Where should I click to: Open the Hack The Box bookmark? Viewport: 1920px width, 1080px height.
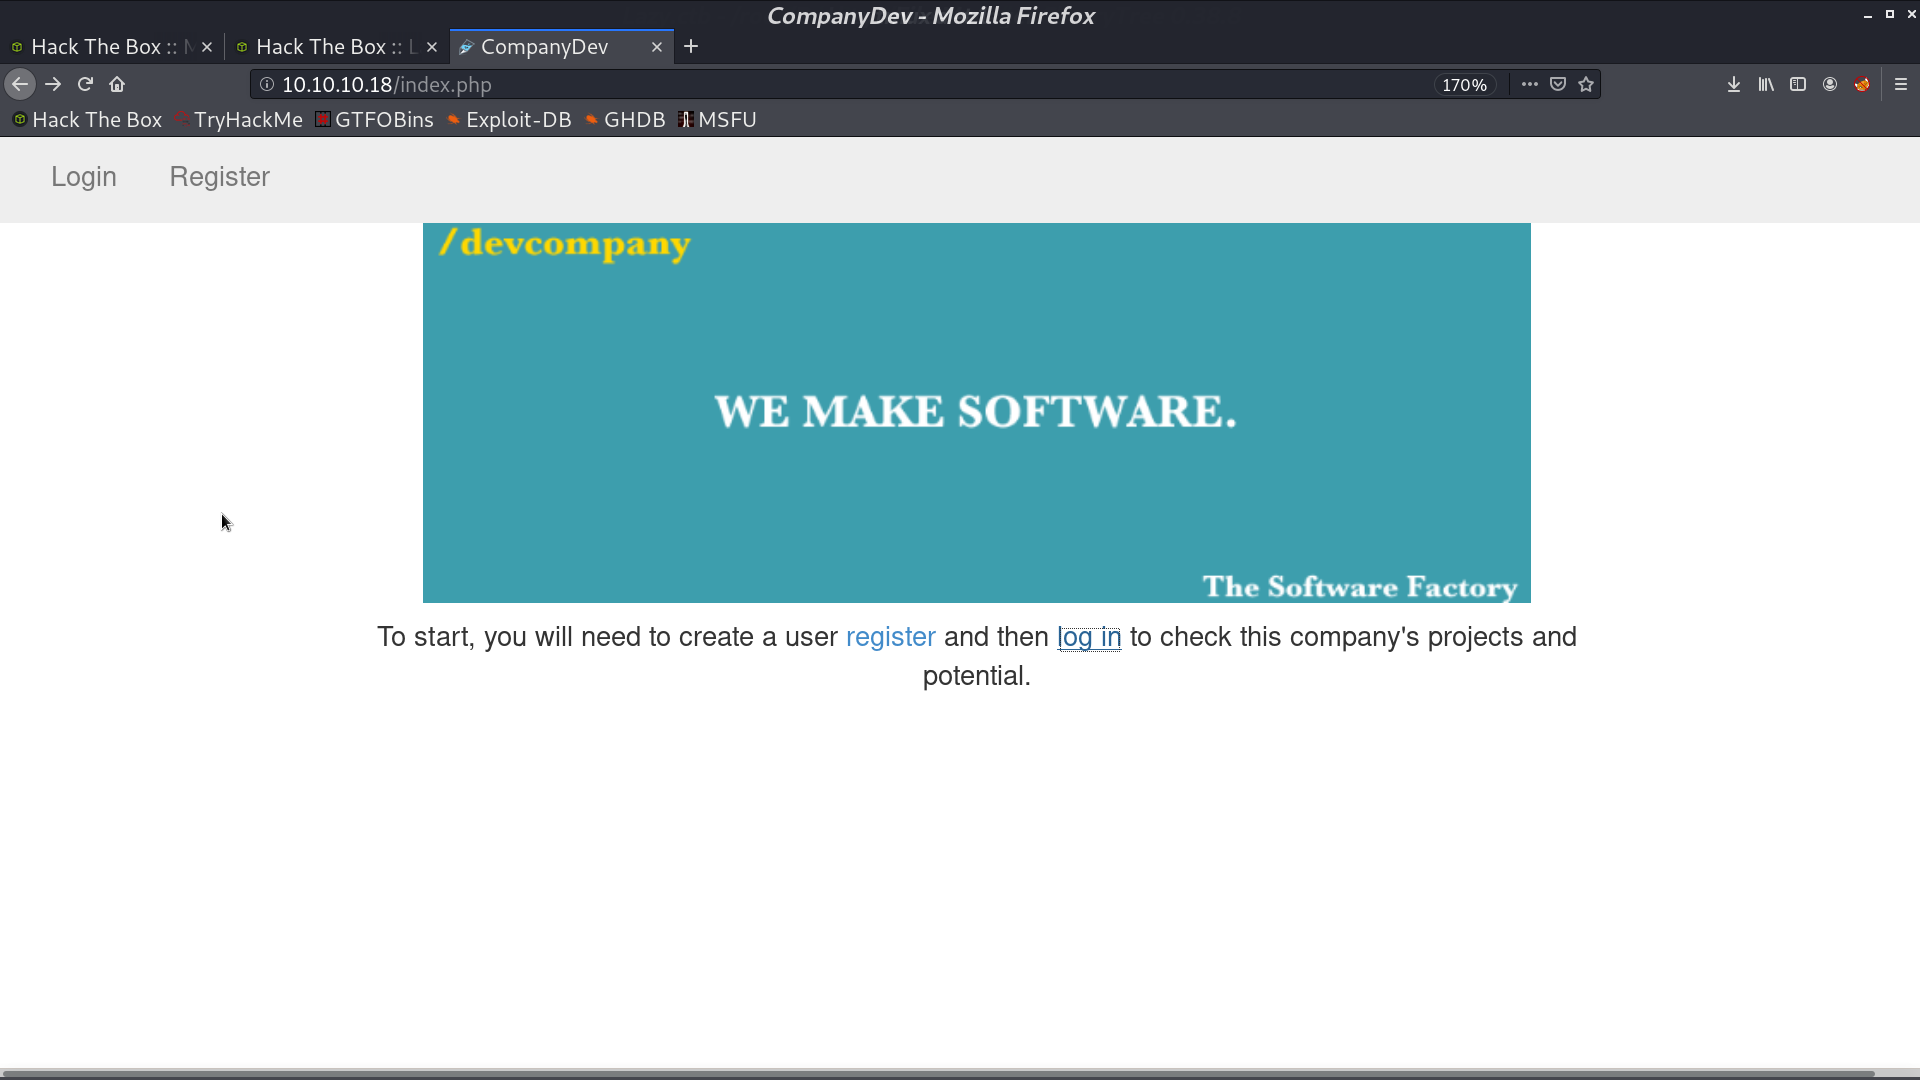click(x=87, y=120)
